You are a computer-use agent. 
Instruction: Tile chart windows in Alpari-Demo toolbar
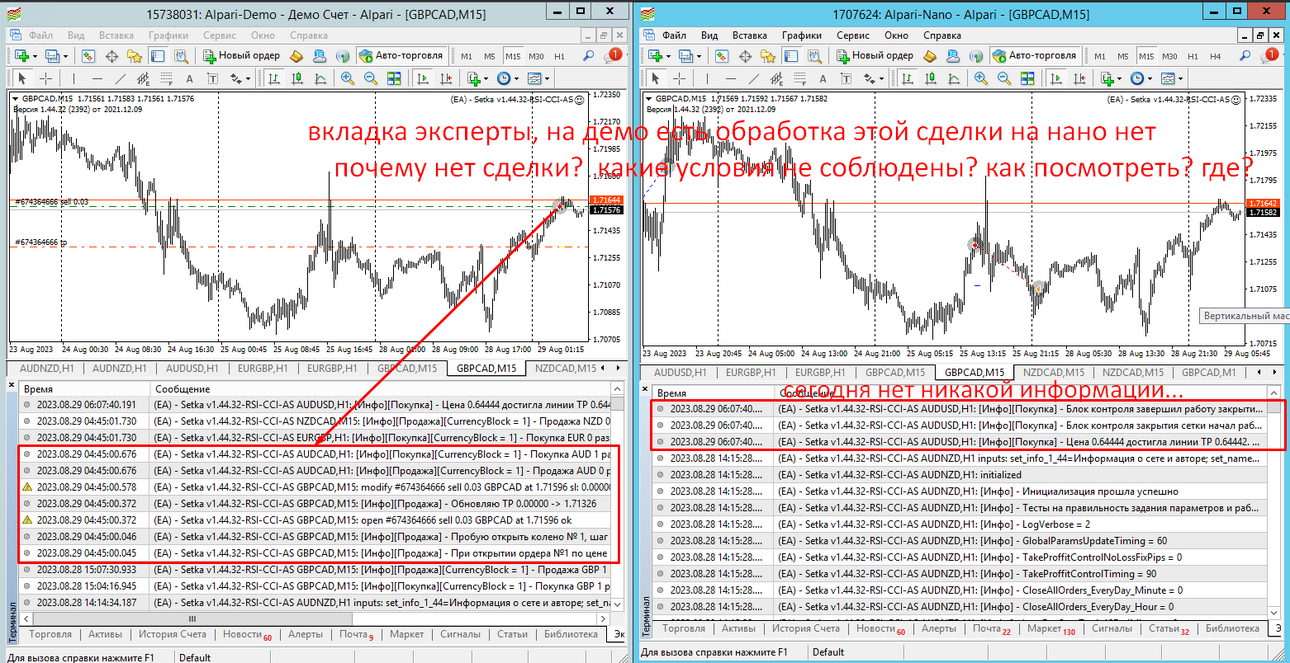(394, 78)
